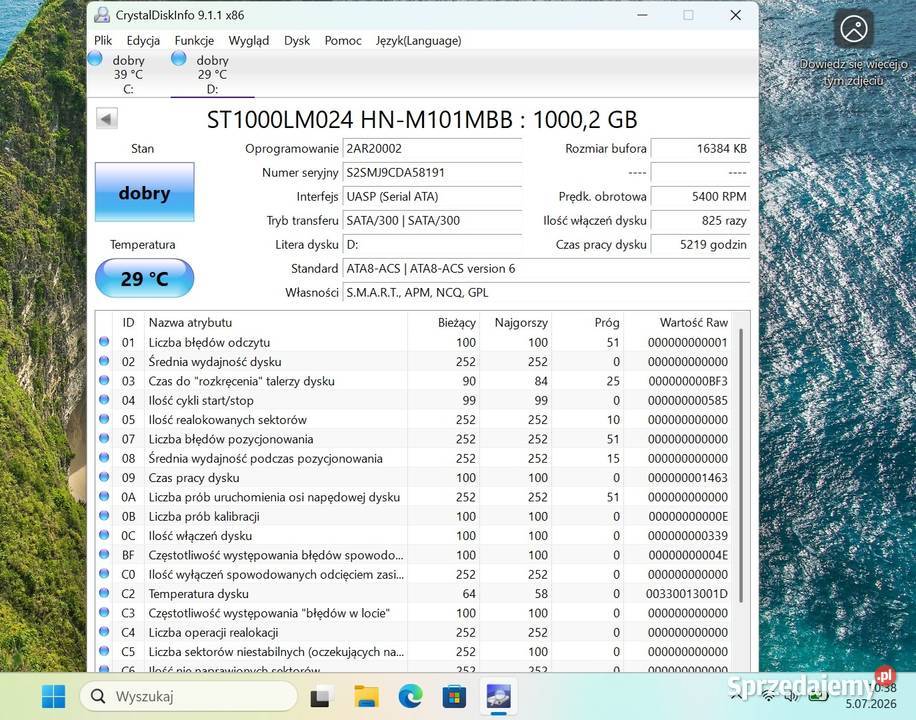
Task: Click the rotation speed field 5400 RPM
Action: point(700,196)
